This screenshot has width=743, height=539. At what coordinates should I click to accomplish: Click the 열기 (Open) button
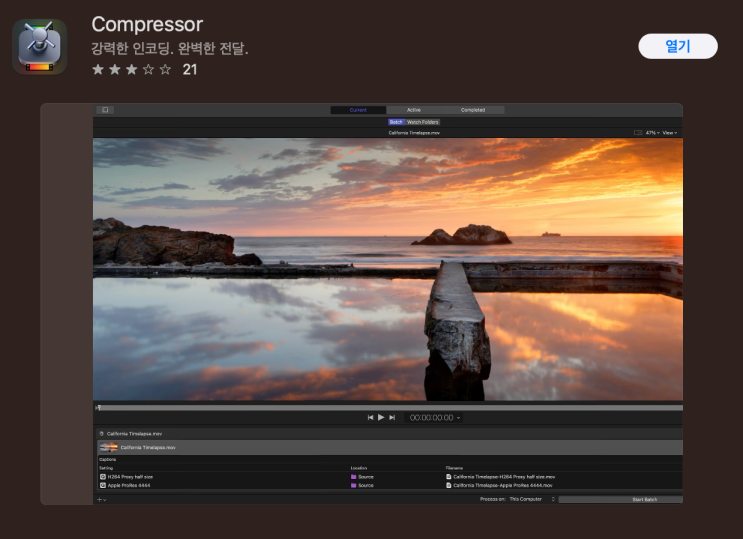678,46
